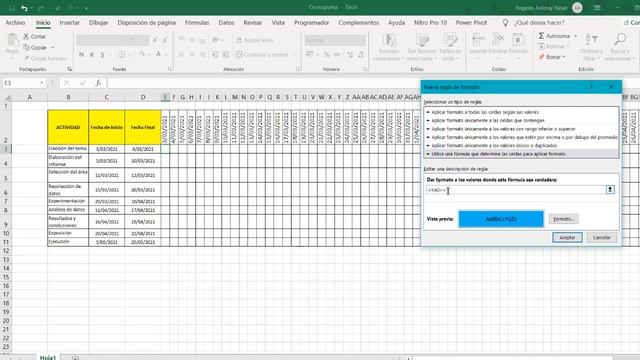Open the Portapapeles dialog launcher
Image resolution: width=640 pixels, height=360 pixels.
tap(70, 69)
